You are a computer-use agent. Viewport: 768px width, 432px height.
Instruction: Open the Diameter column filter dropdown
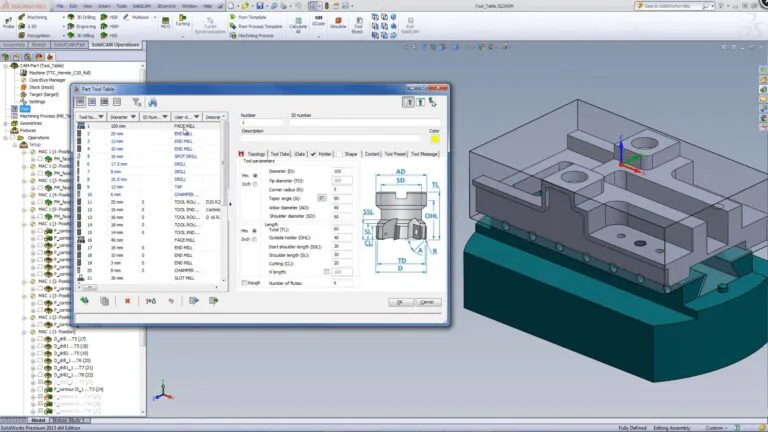coord(135,116)
